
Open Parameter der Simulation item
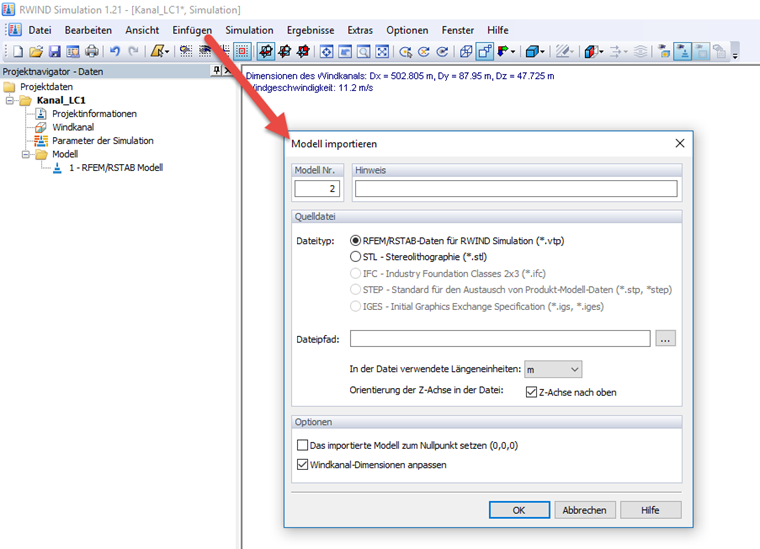[x=103, y=141]
